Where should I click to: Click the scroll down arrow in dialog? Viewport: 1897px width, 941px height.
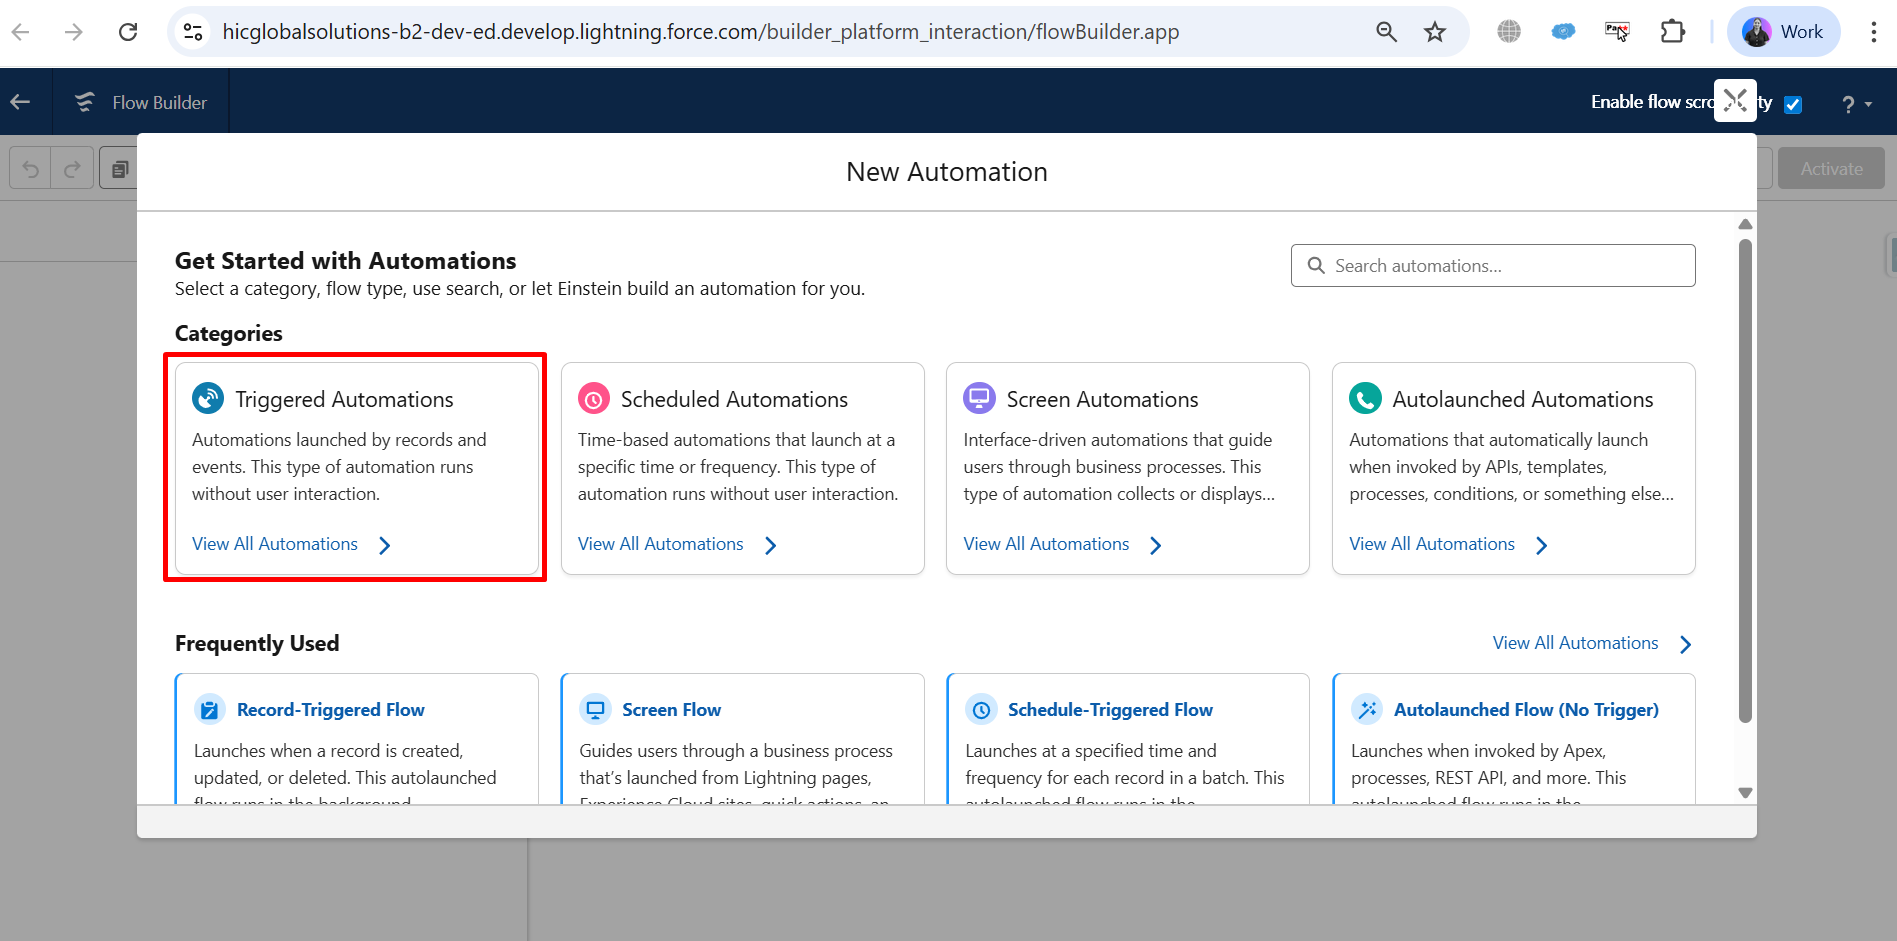(1745, 793)
